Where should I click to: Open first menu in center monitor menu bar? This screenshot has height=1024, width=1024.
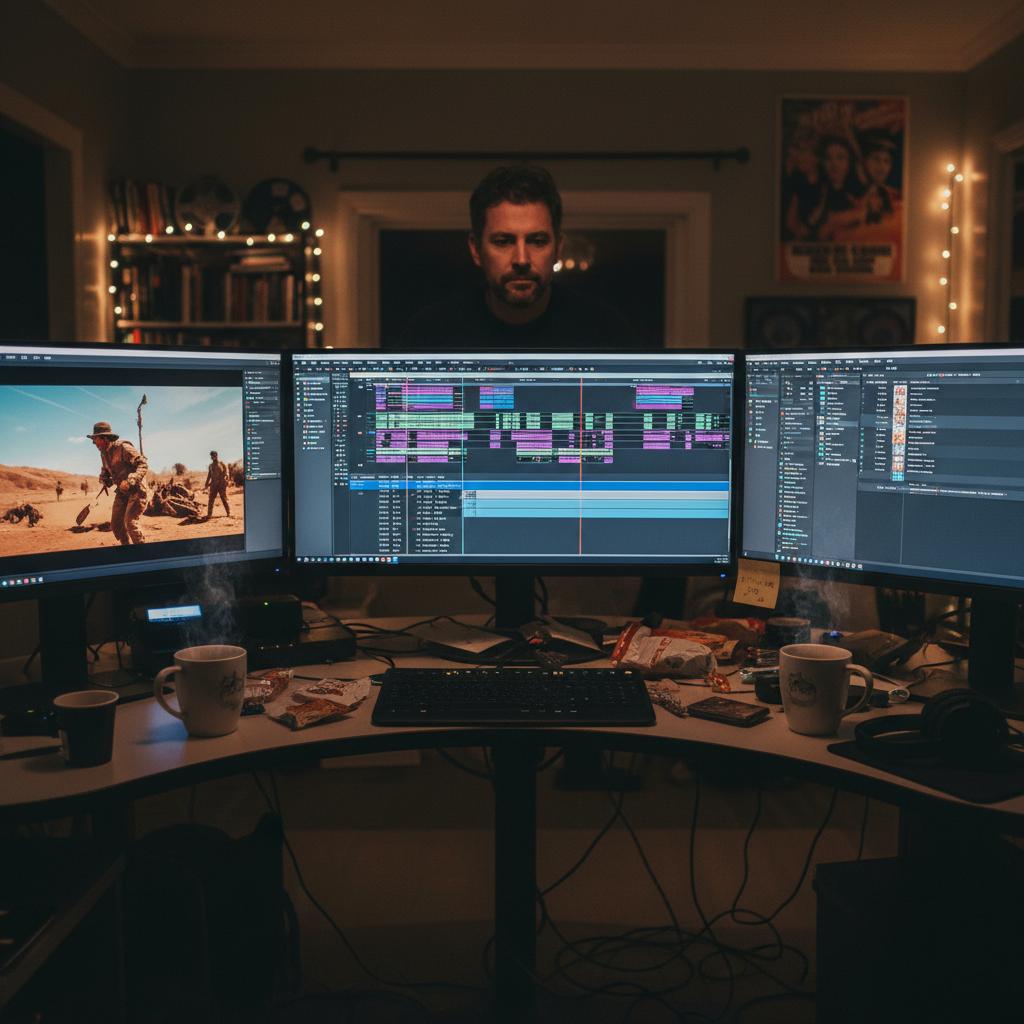303,362
